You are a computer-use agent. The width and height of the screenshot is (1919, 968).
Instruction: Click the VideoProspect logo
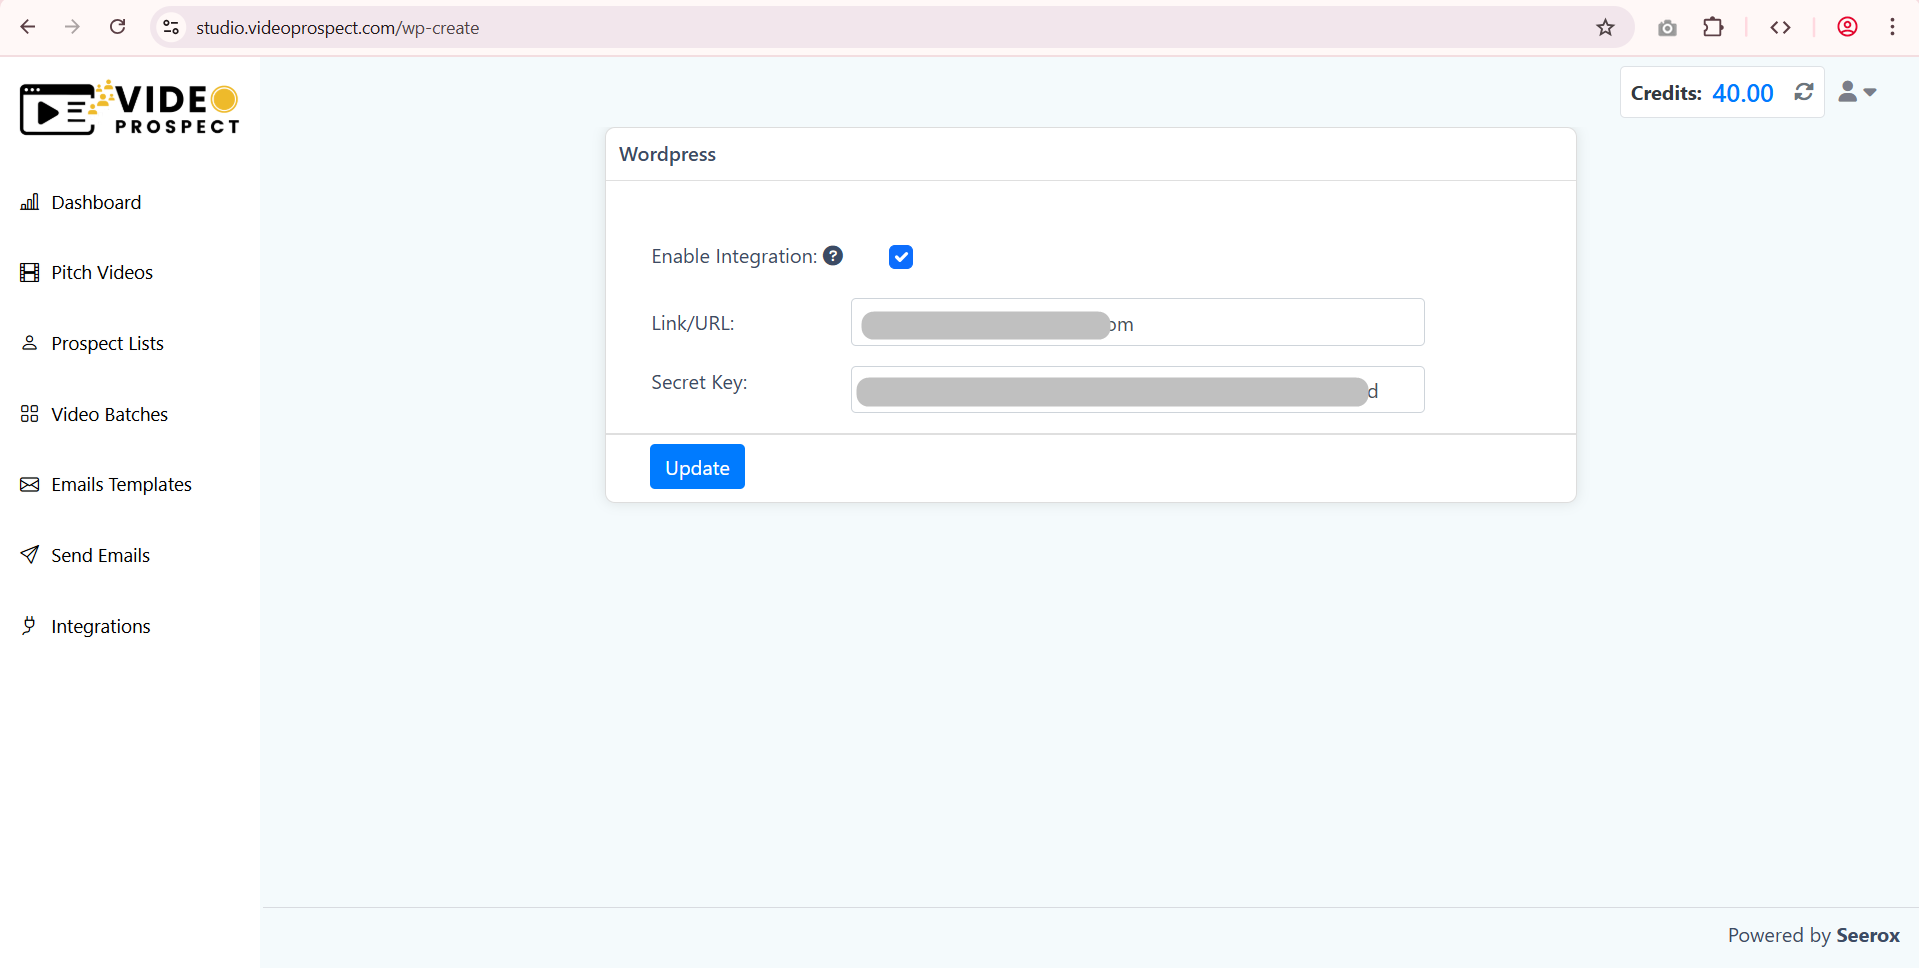pyautogui.click(x=128, y=107)
